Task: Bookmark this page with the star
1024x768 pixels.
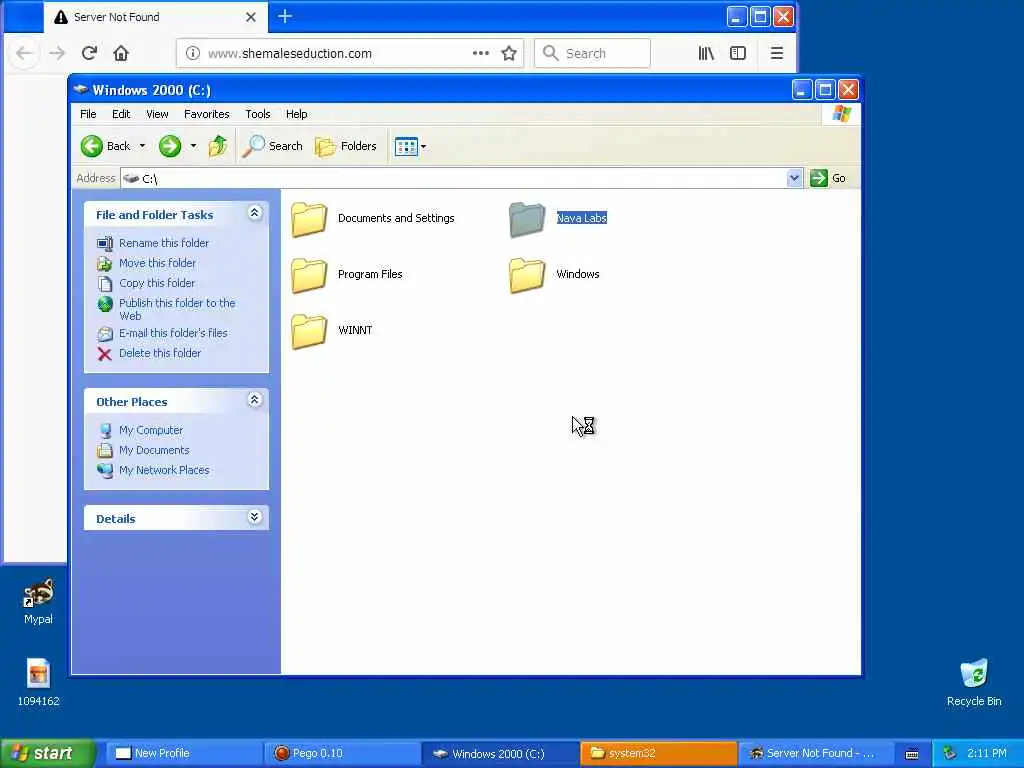Action: [509, 53]
